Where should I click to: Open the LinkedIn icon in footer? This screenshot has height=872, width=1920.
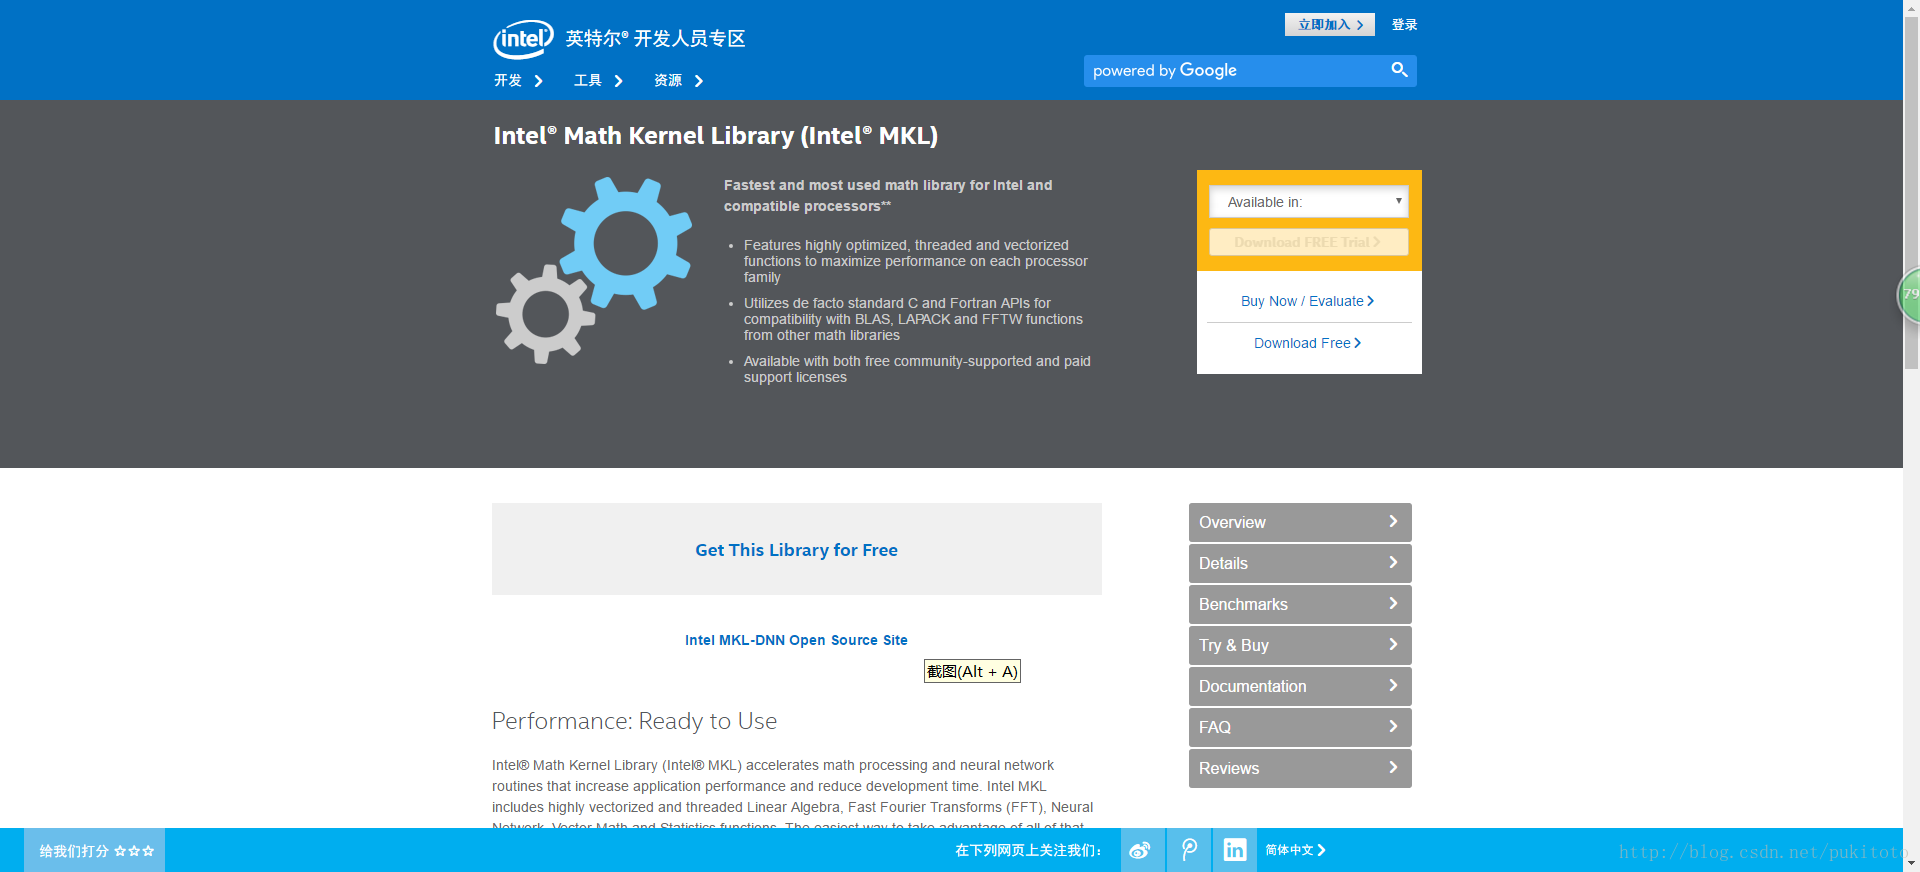[1235, 850]
